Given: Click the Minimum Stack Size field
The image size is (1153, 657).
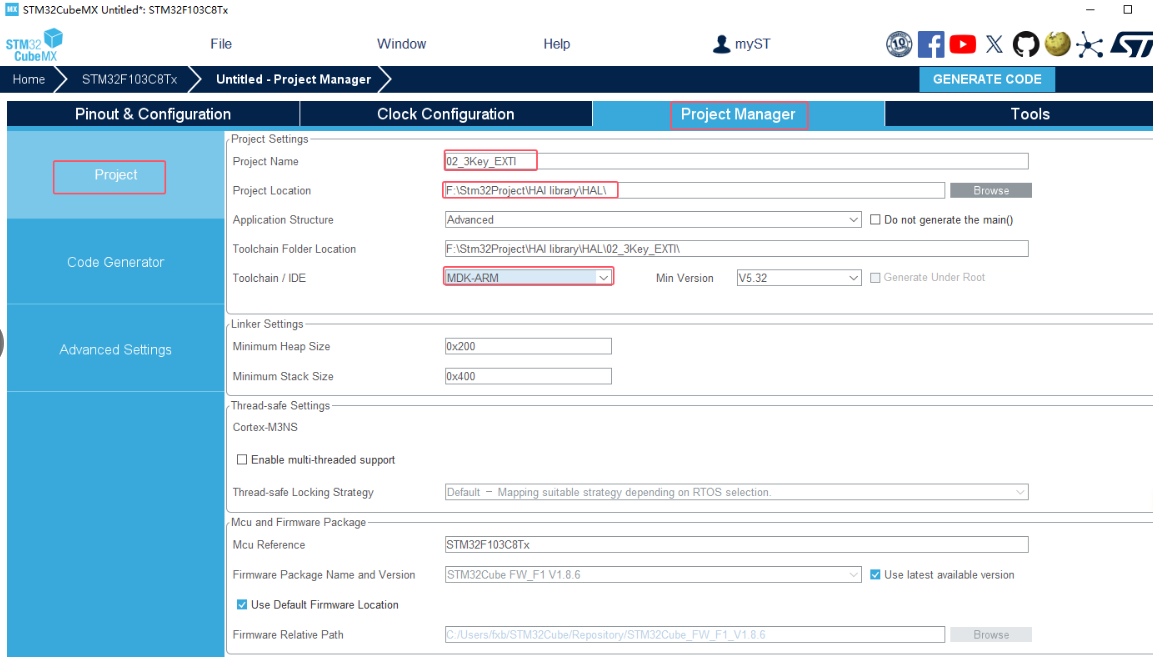Looking at the screenshot, I should [x=528, y=376].
